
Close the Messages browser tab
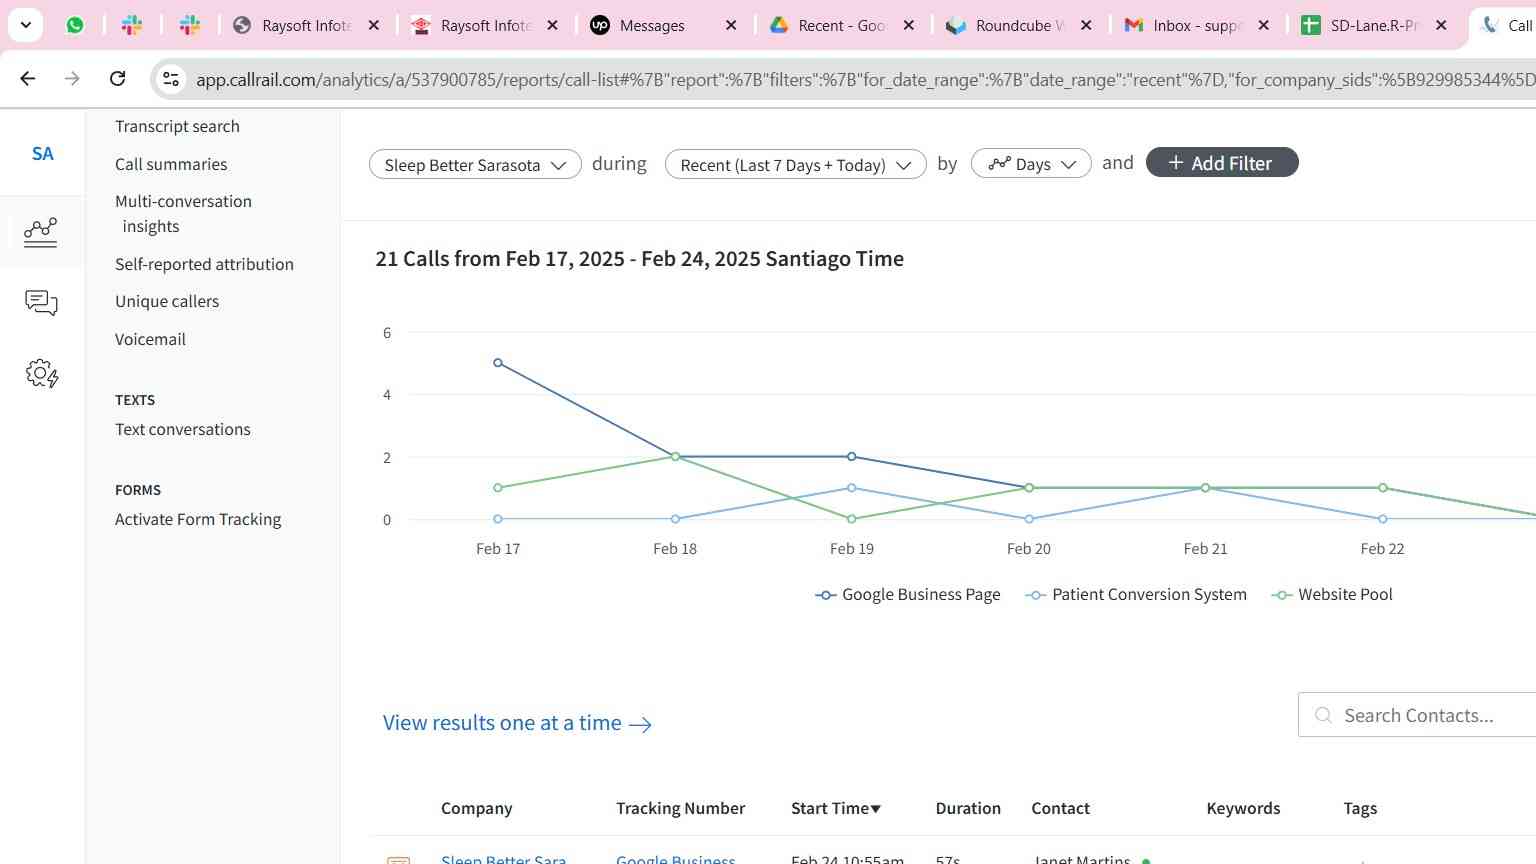point(731,25)
